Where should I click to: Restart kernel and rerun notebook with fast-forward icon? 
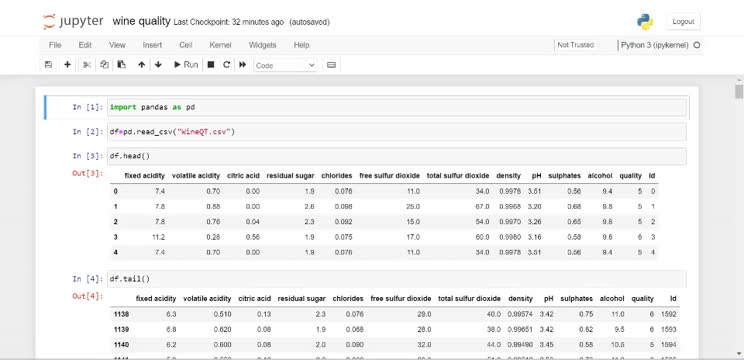click(242, 65)
